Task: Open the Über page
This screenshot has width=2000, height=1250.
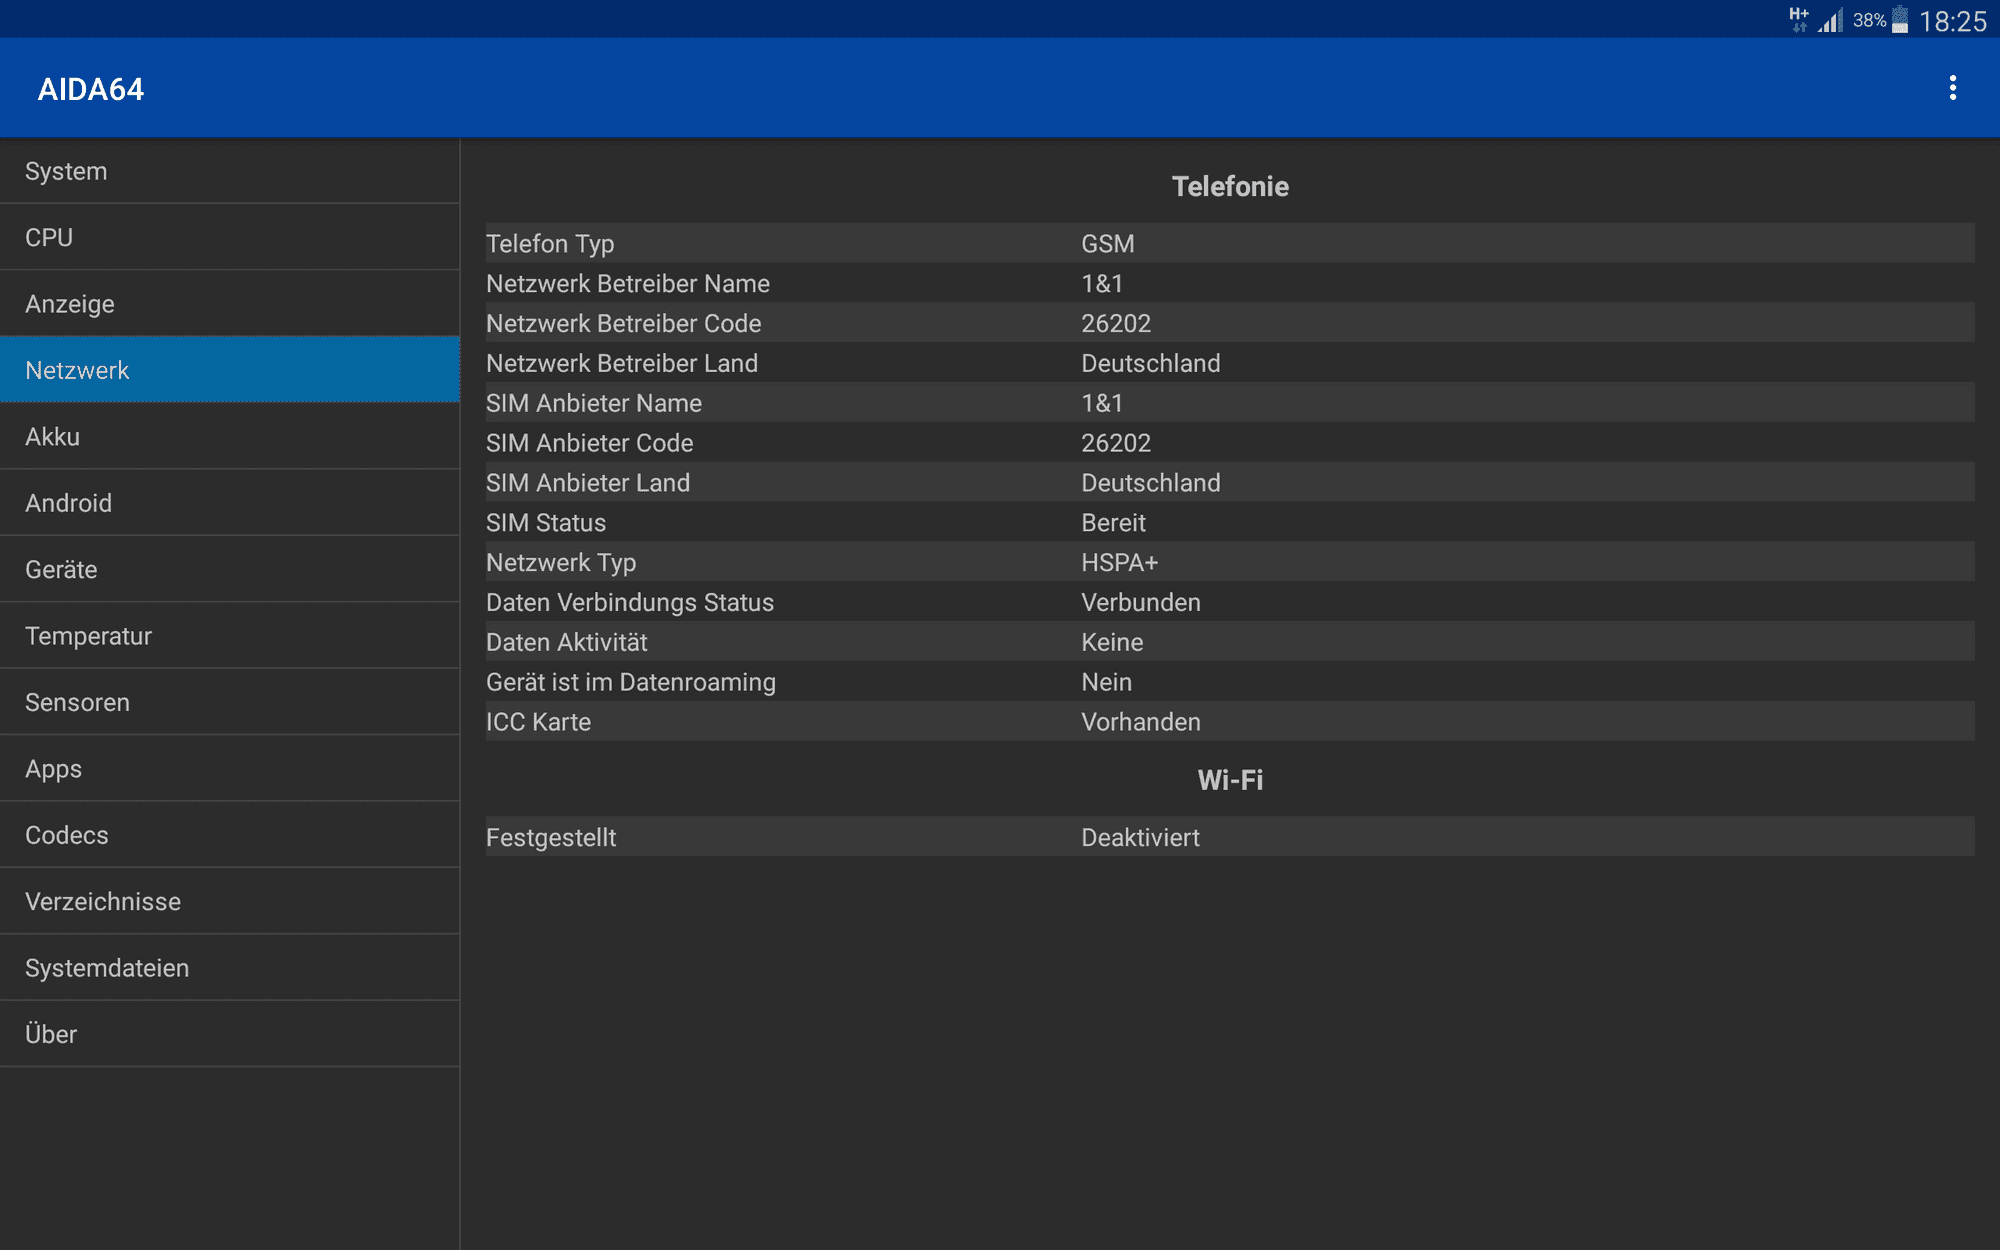Action: [x=230, y=1034]
